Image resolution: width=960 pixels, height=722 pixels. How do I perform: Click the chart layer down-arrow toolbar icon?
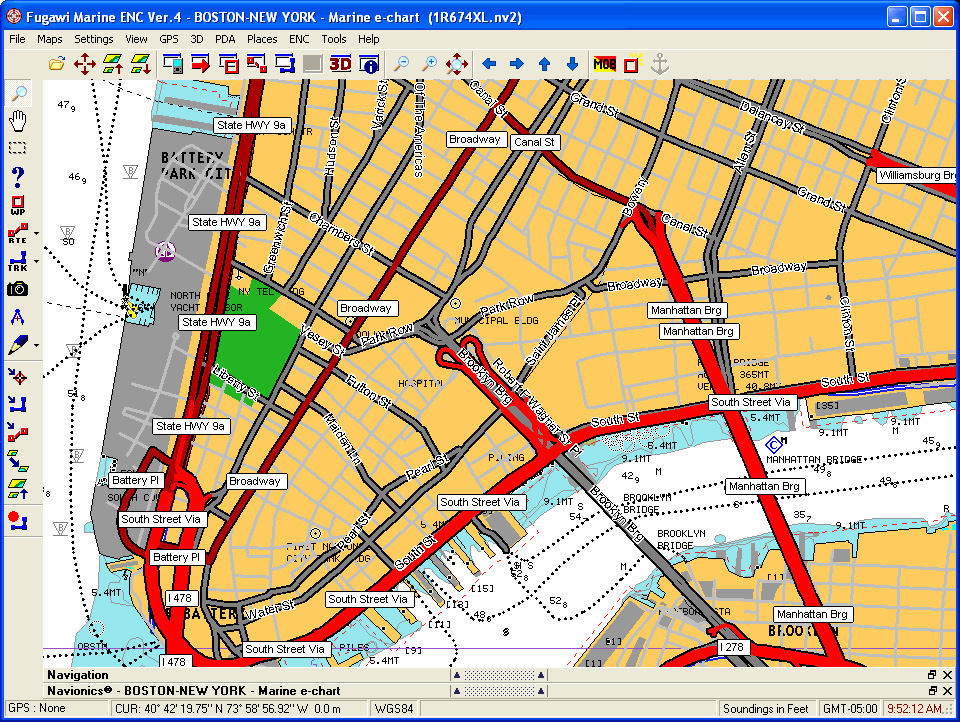(141, 64)
